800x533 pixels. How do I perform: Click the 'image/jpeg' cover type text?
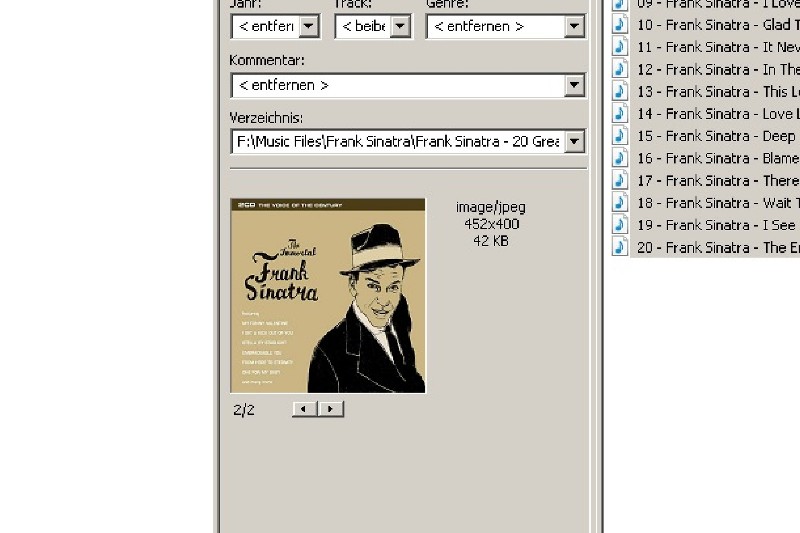491,207
